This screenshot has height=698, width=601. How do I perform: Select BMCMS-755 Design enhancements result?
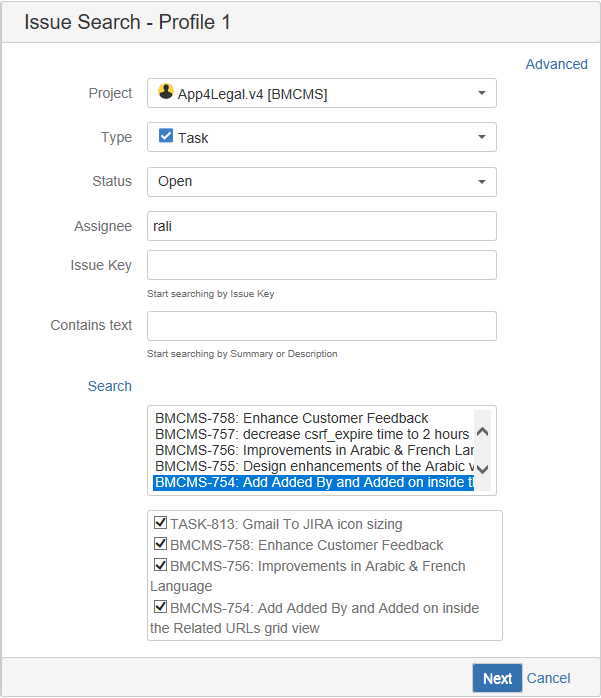314,466
